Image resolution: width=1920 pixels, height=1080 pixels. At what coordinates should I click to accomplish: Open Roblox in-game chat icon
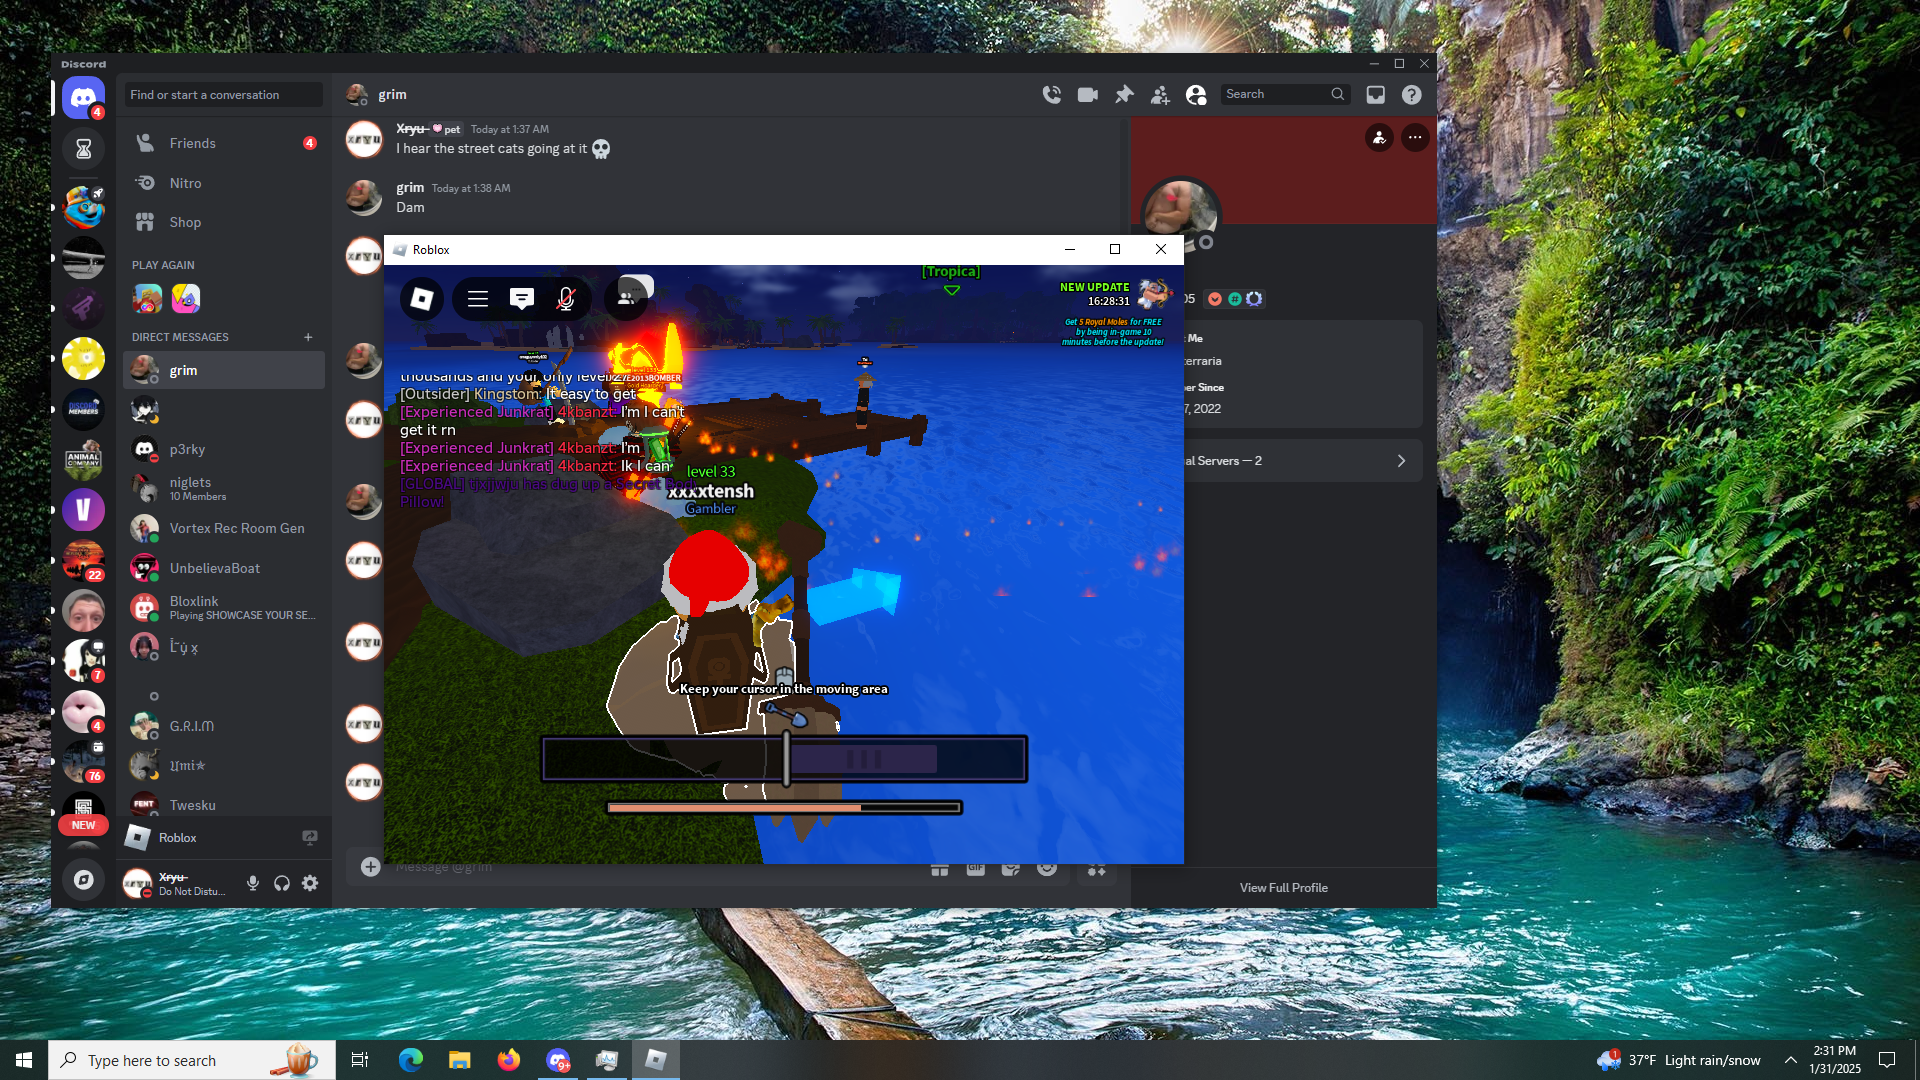pyautogui.click(x=522, y=298)
